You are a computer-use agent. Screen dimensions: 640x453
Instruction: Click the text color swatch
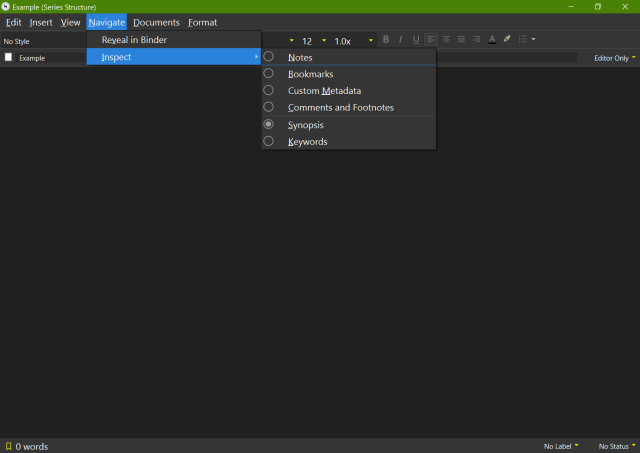tap(492, 40)
